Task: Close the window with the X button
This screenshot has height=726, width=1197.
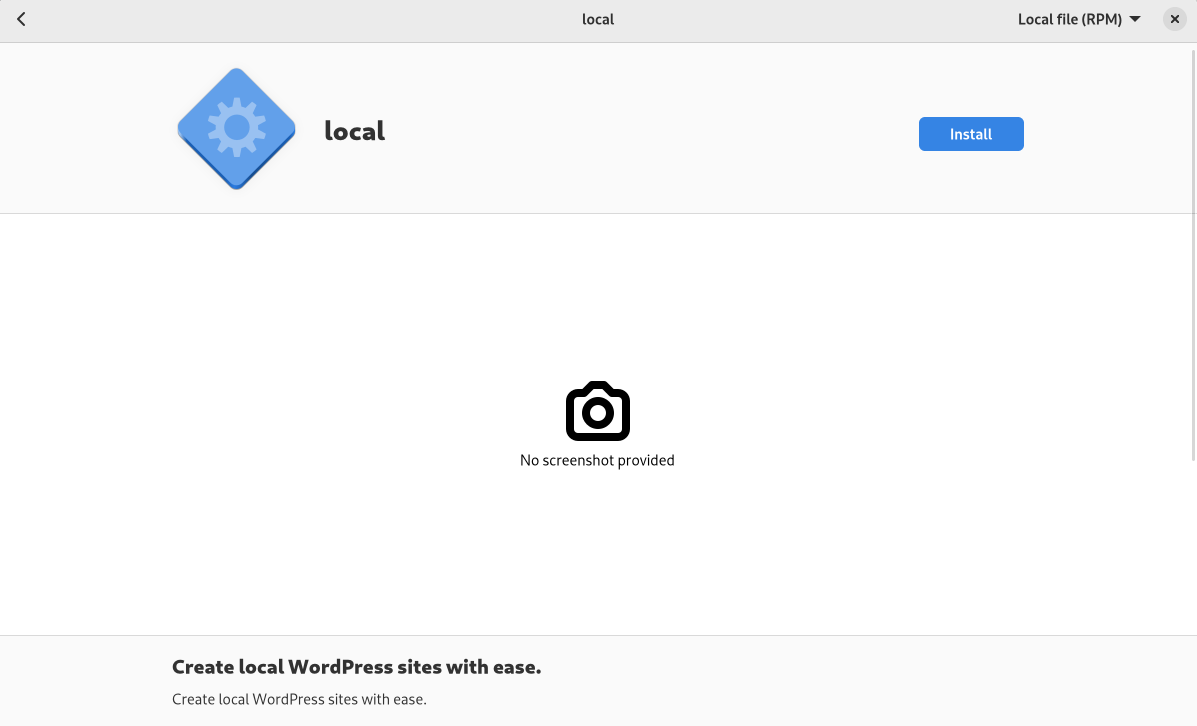Action: coord(1175,19)
